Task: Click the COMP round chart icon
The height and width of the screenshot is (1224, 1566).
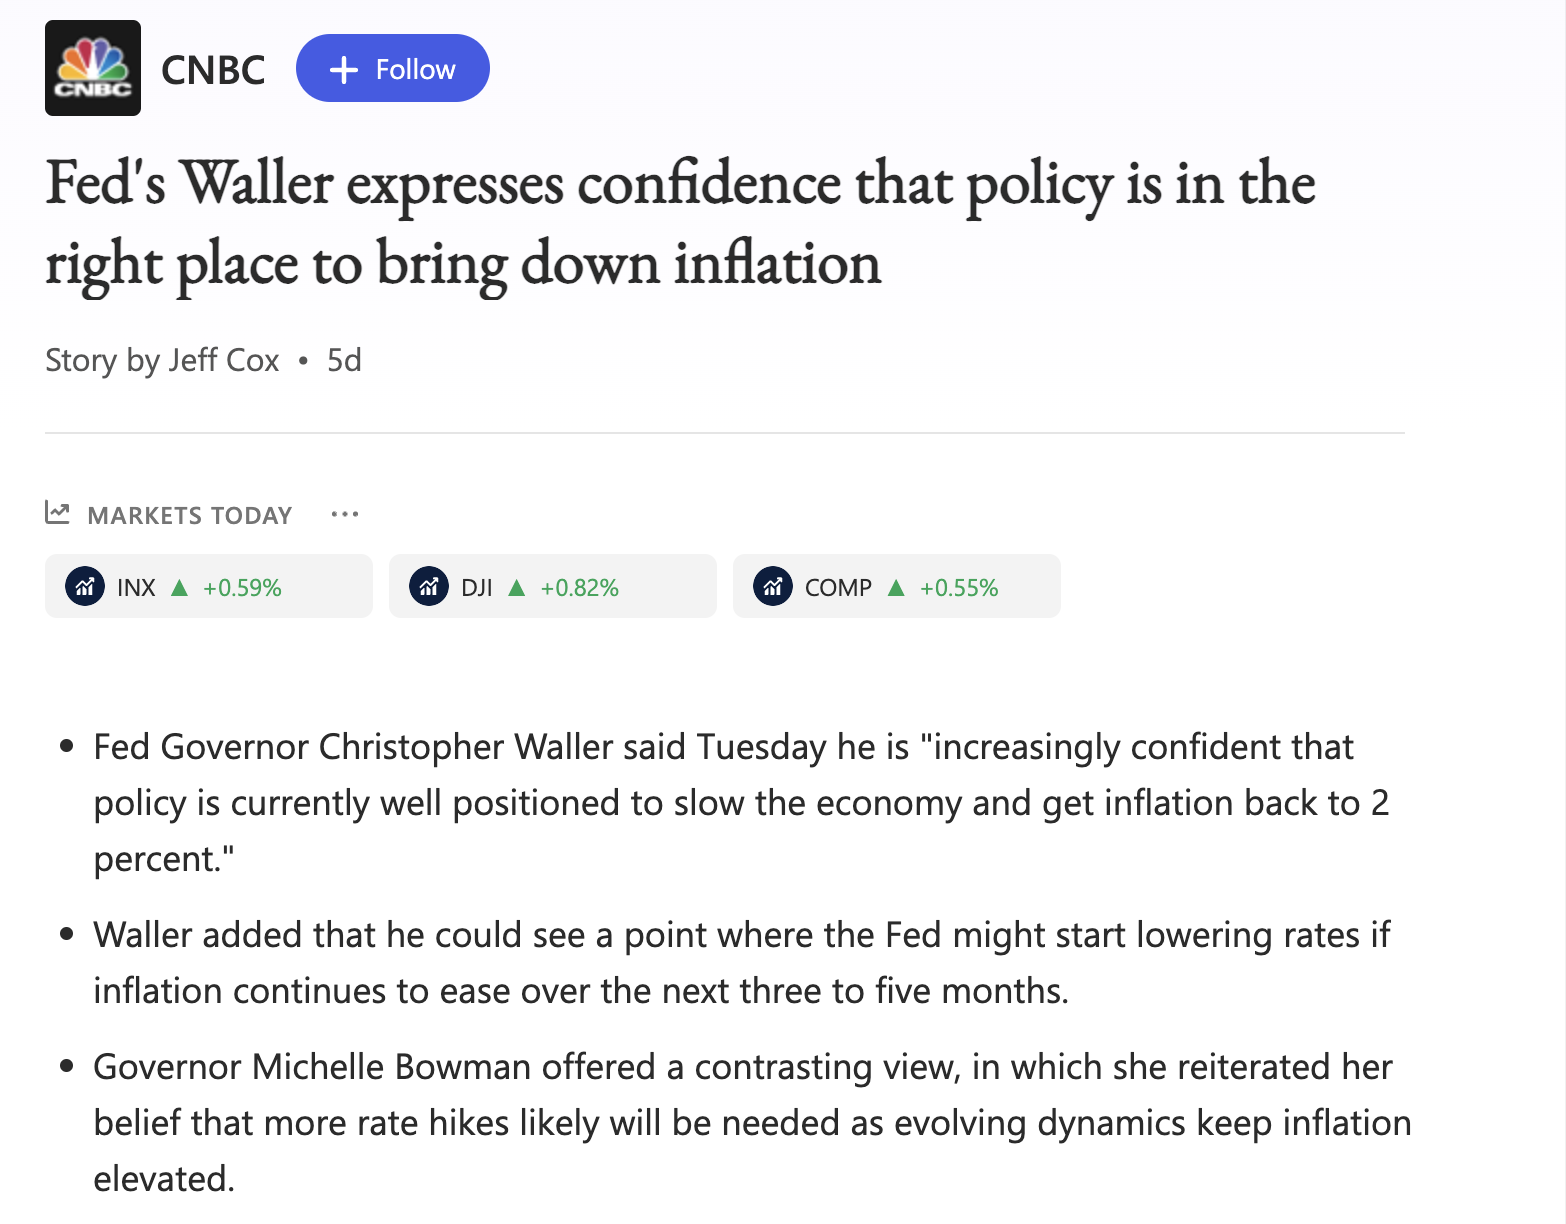Action: pyautogui.click(x=773, y=587)
